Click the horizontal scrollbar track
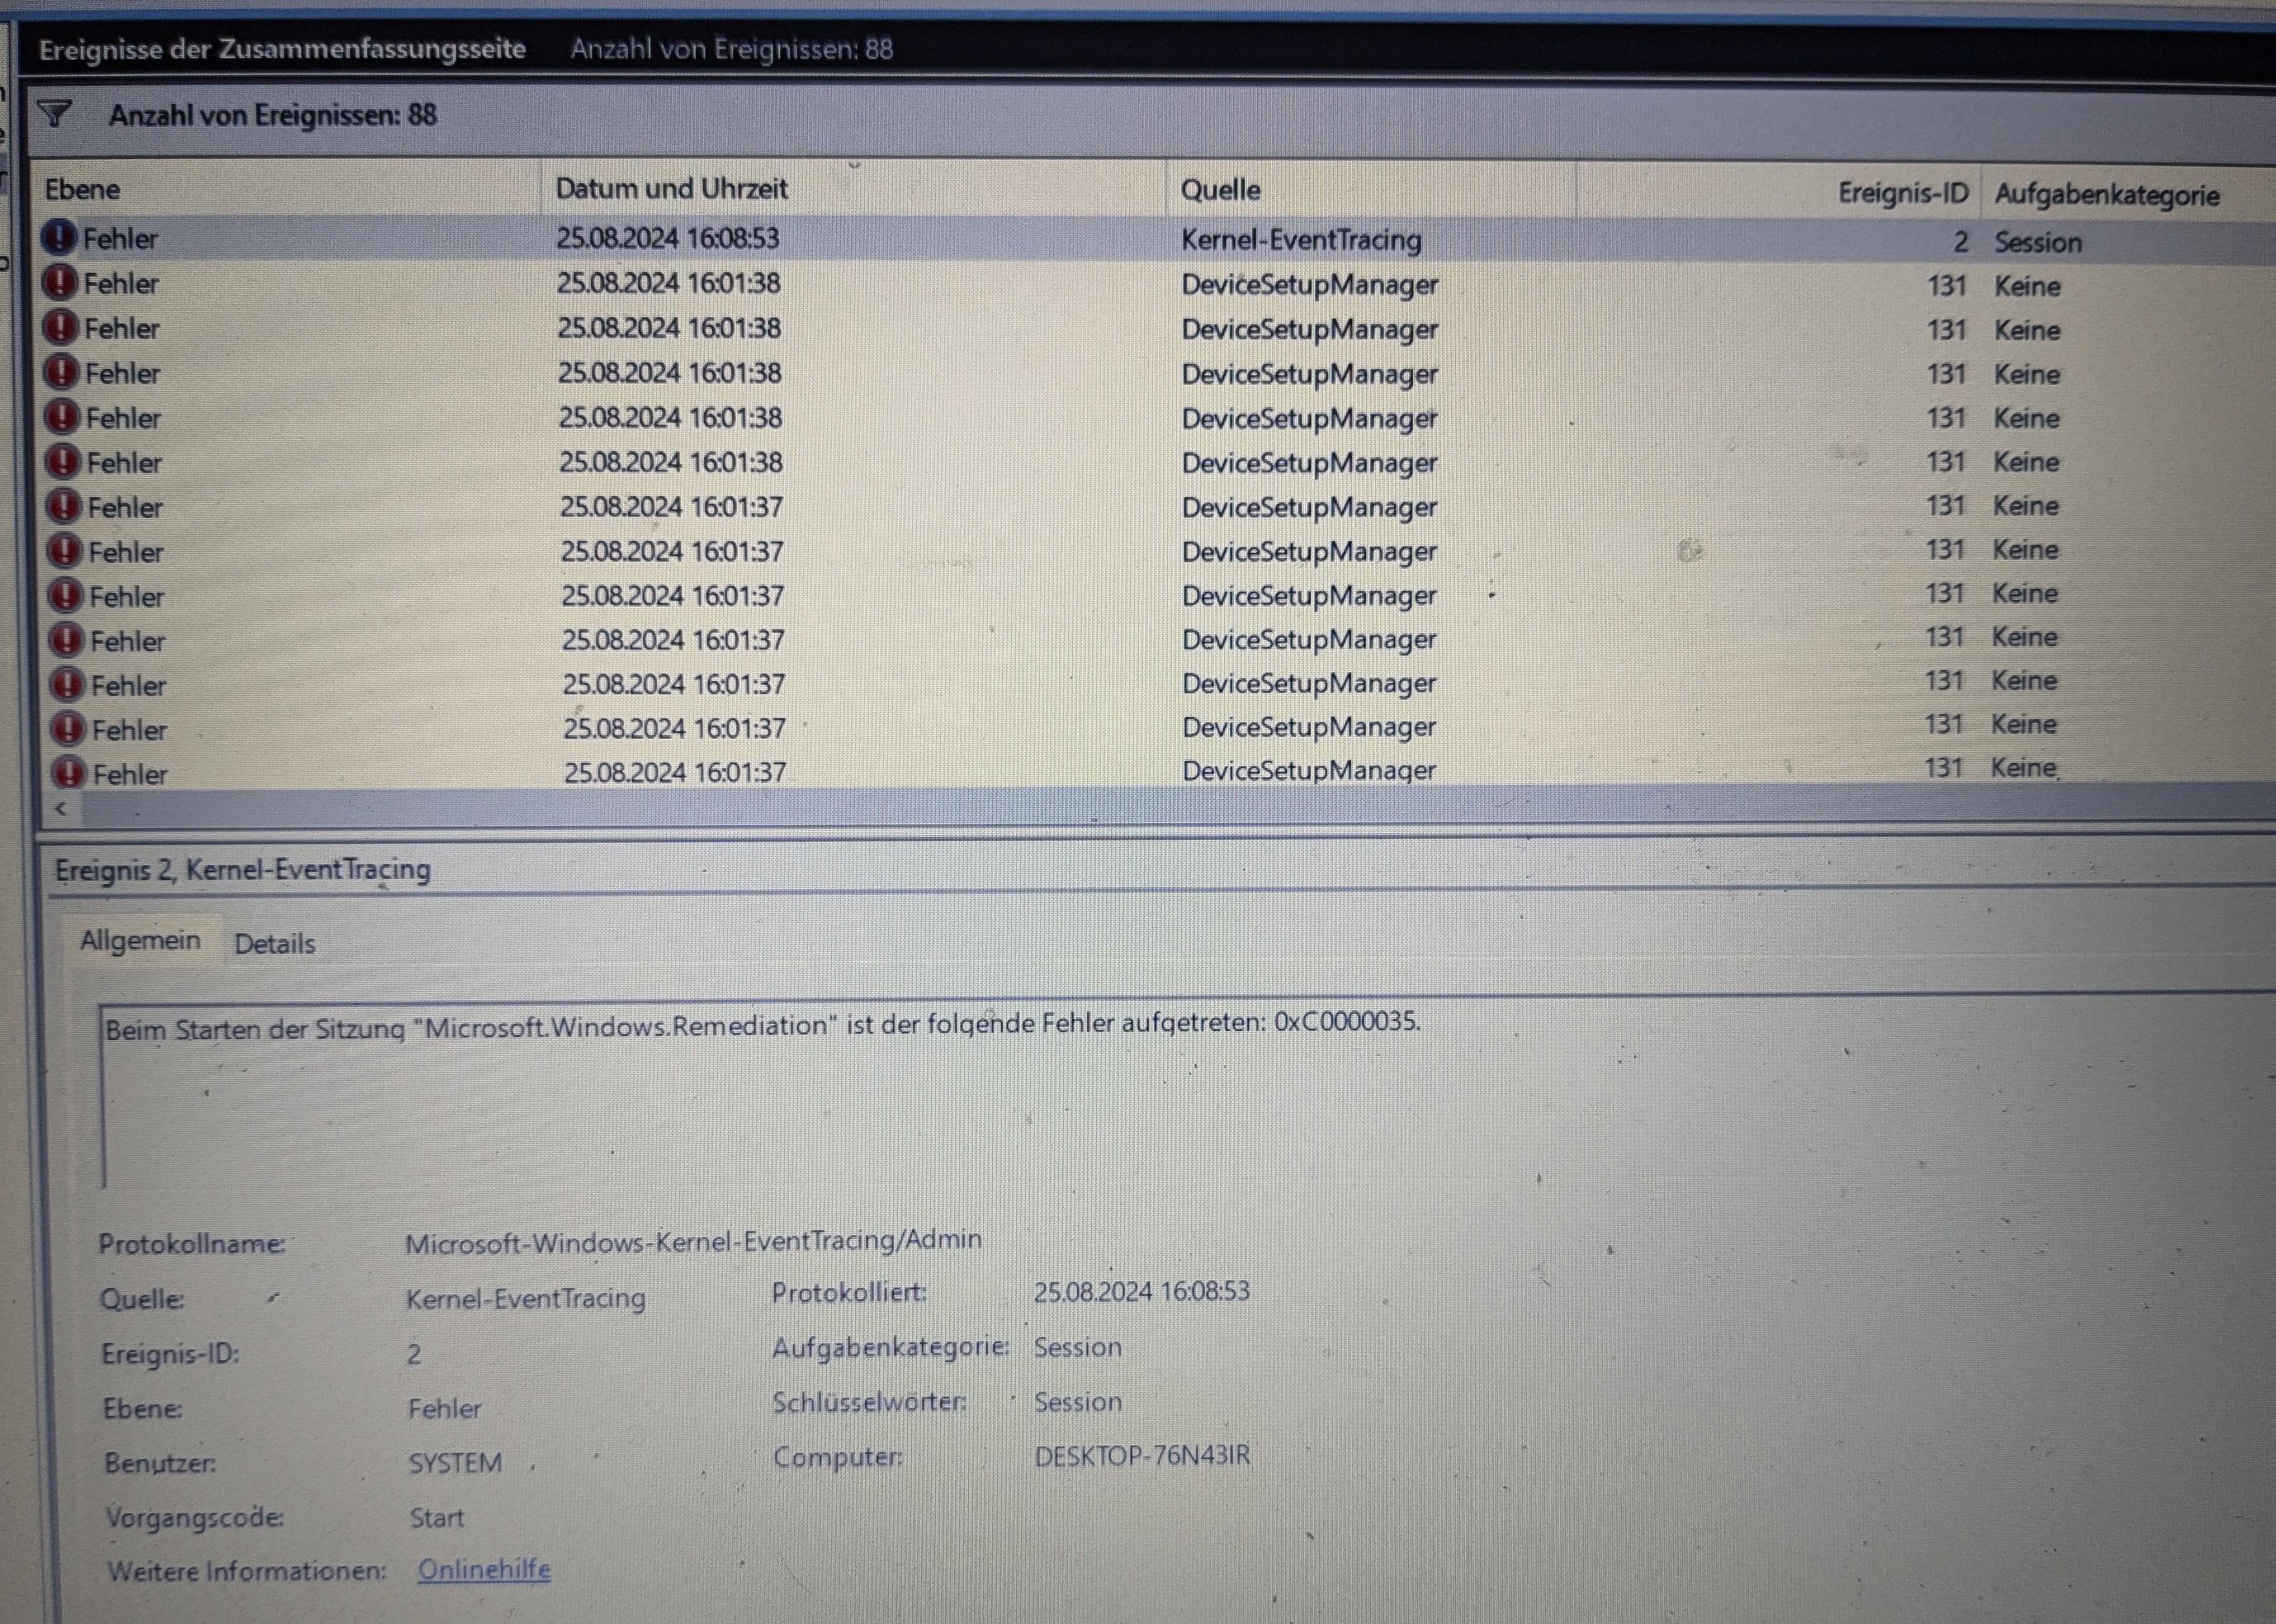 [x=1100, y=808]
